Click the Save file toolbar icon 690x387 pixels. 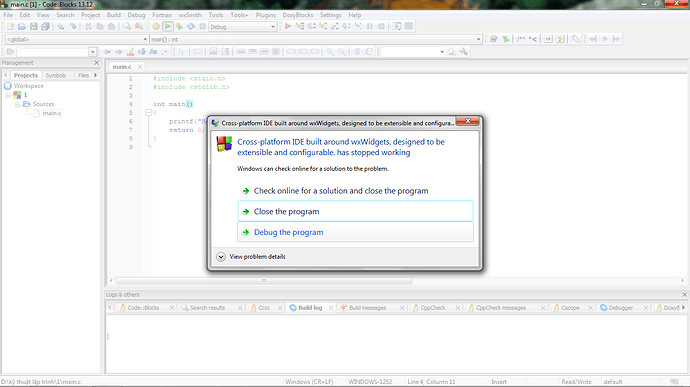pos(33,26)
